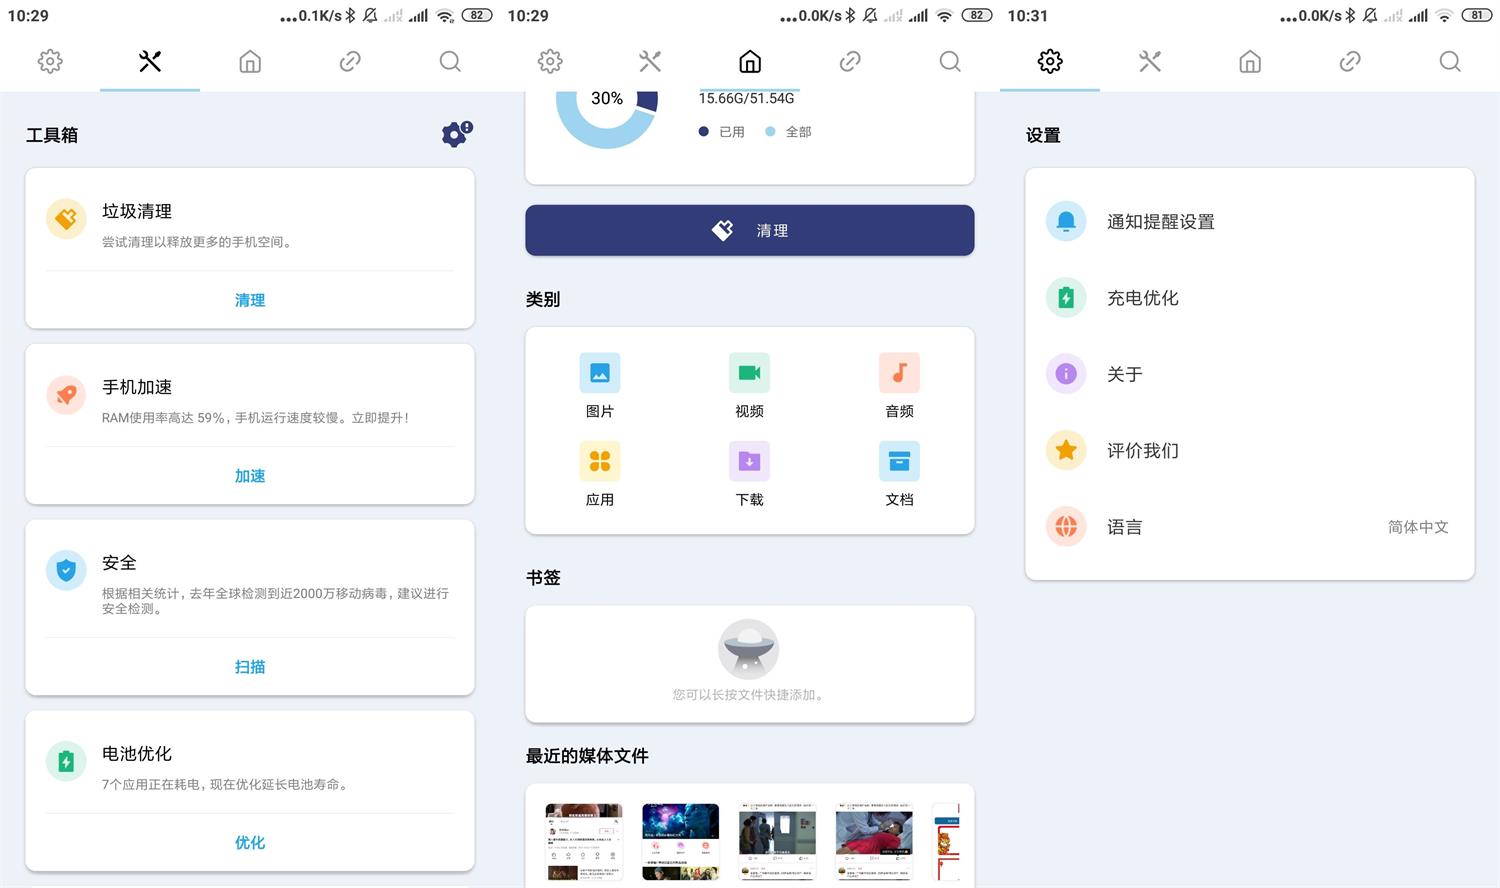
Task: Click the 30% storage progress ring
Action: tap(607, 98)
